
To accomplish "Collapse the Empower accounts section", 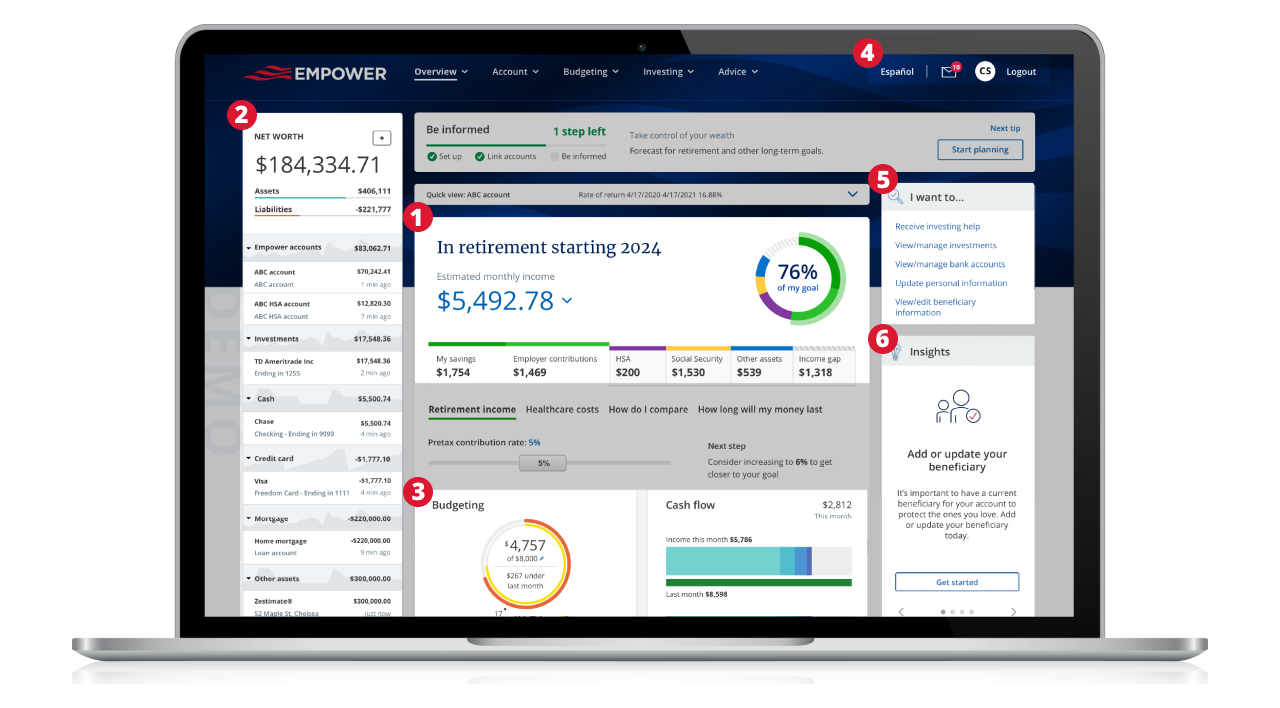I will pos(248,247).
